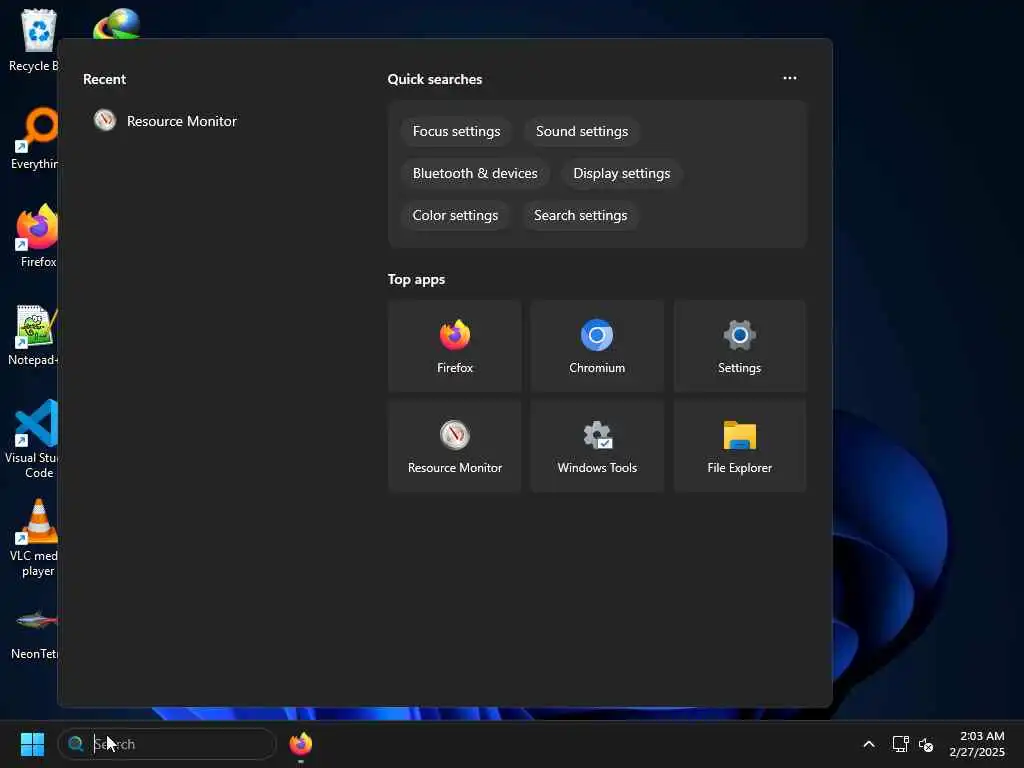Click Firefox icon in the taskbar
Viewport: 1024px width, 768px height.
click(300, 744)
